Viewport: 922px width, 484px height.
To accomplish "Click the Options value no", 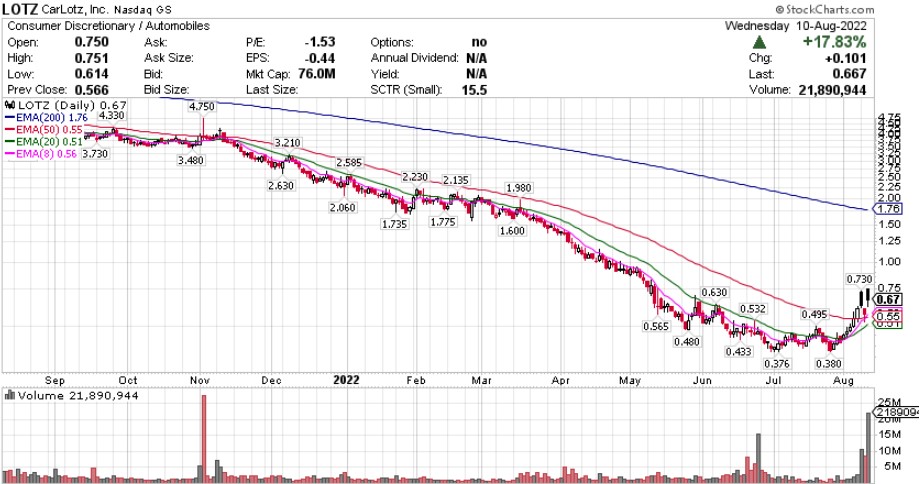I will pos(479,42).
